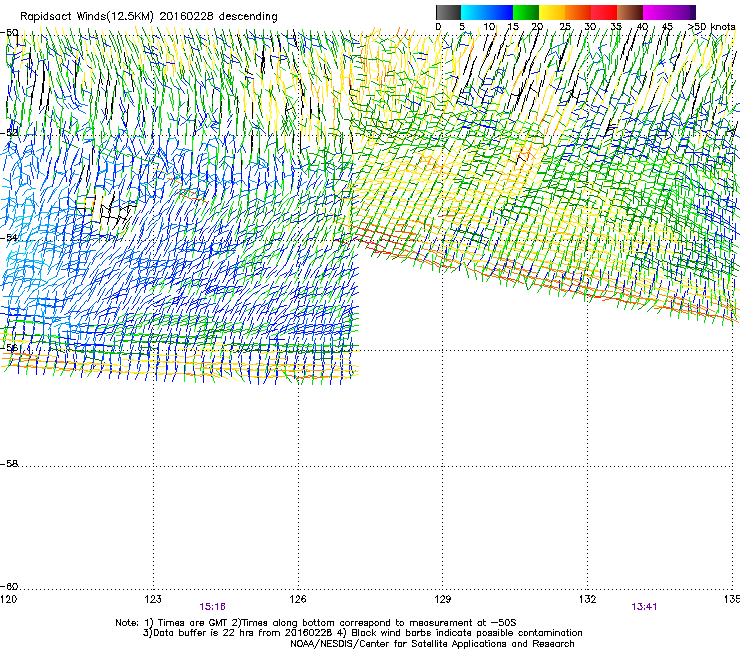The height and width of the screenshot is (650, 740).
Task: Click the 13:41 swath time label
Action: [644, 607]
